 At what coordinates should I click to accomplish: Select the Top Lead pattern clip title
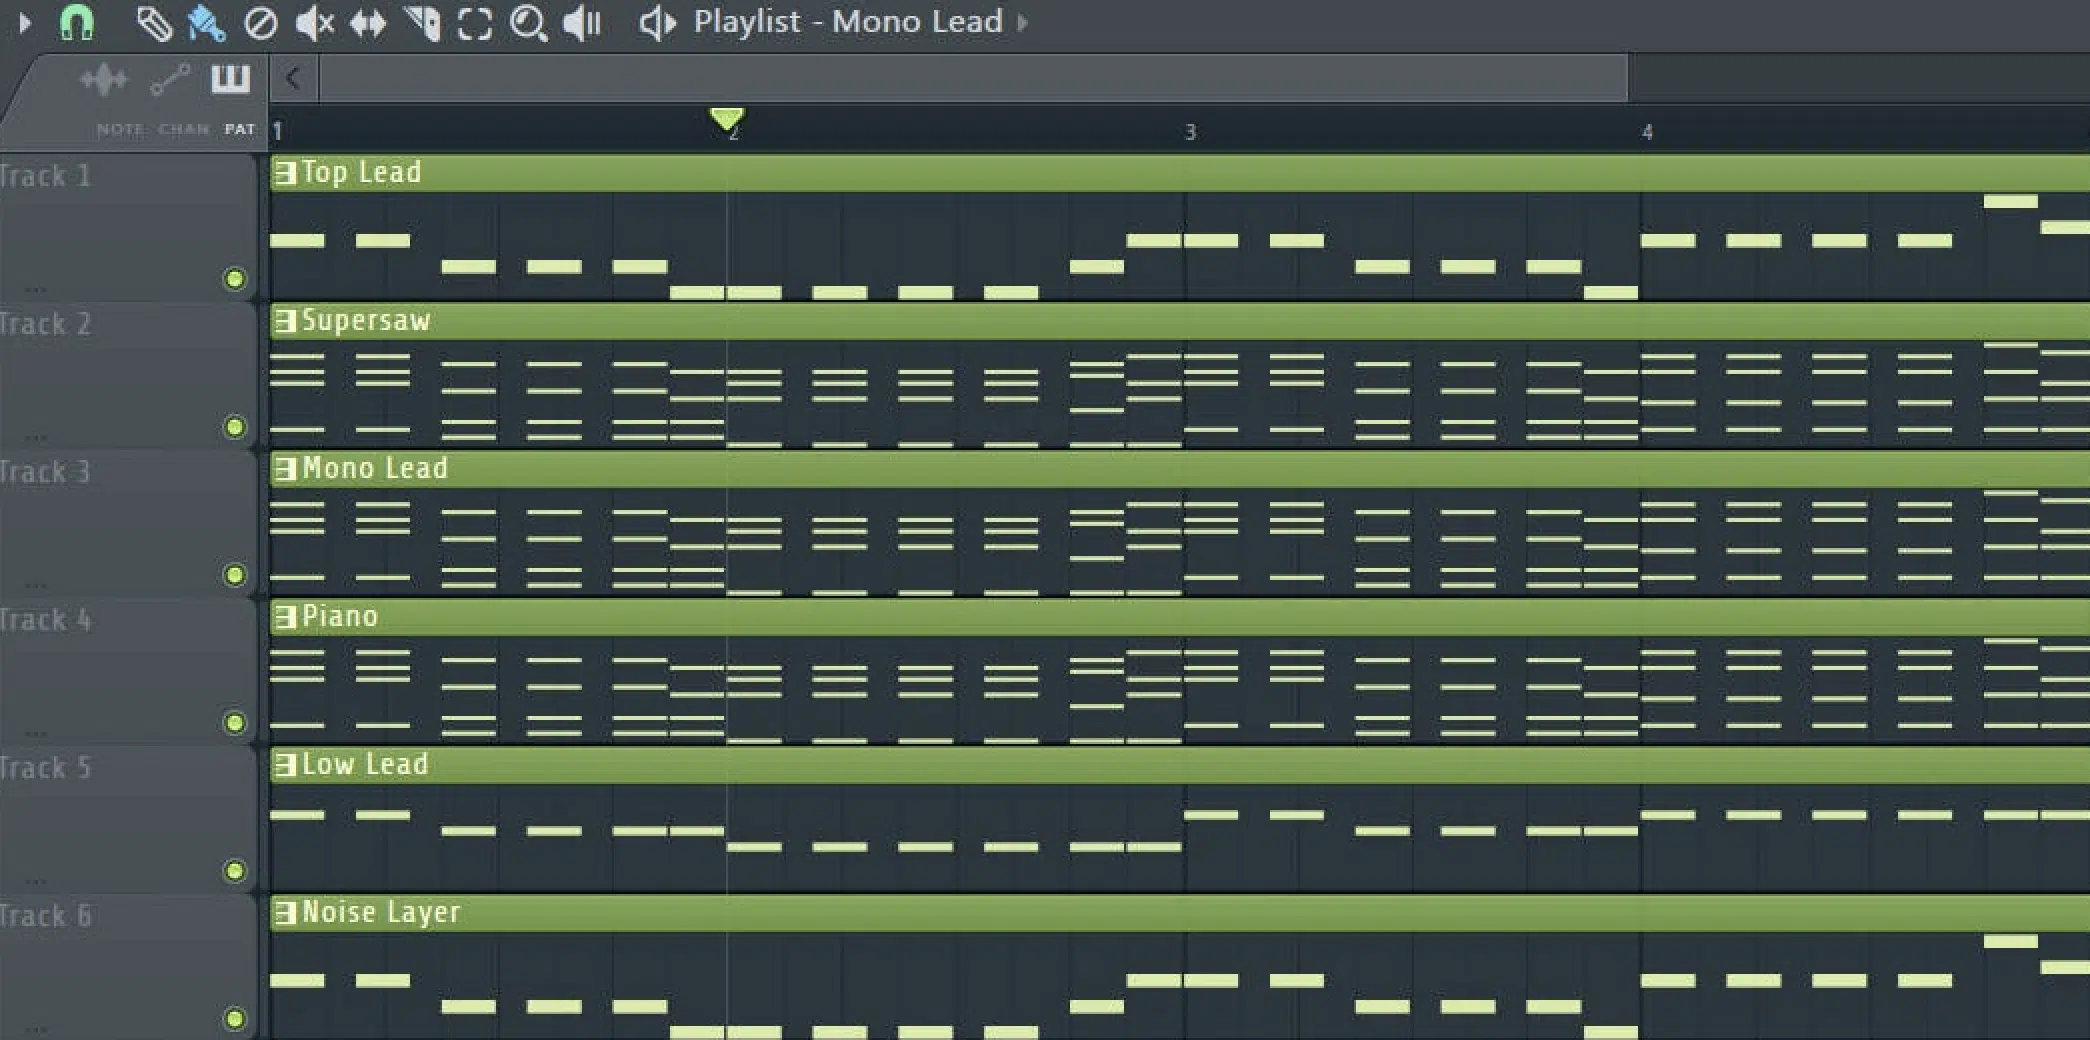point(362,172)
